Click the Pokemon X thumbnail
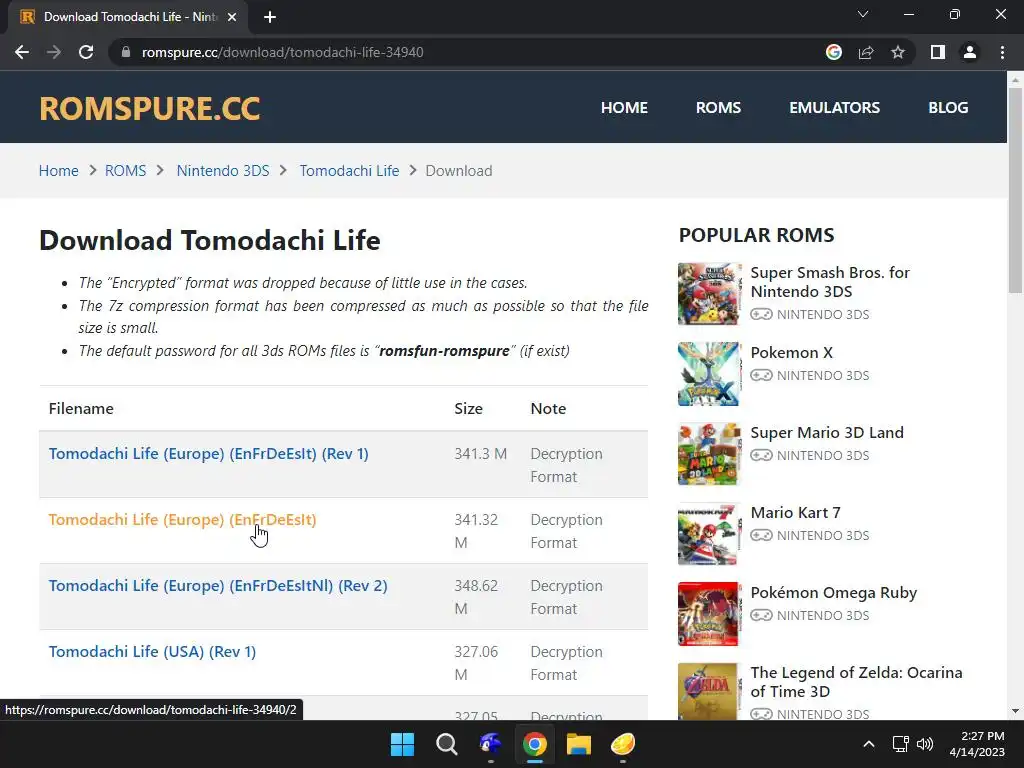Image resolution: width=1024 pixels, height=768 pixels. tap(710, 374)
